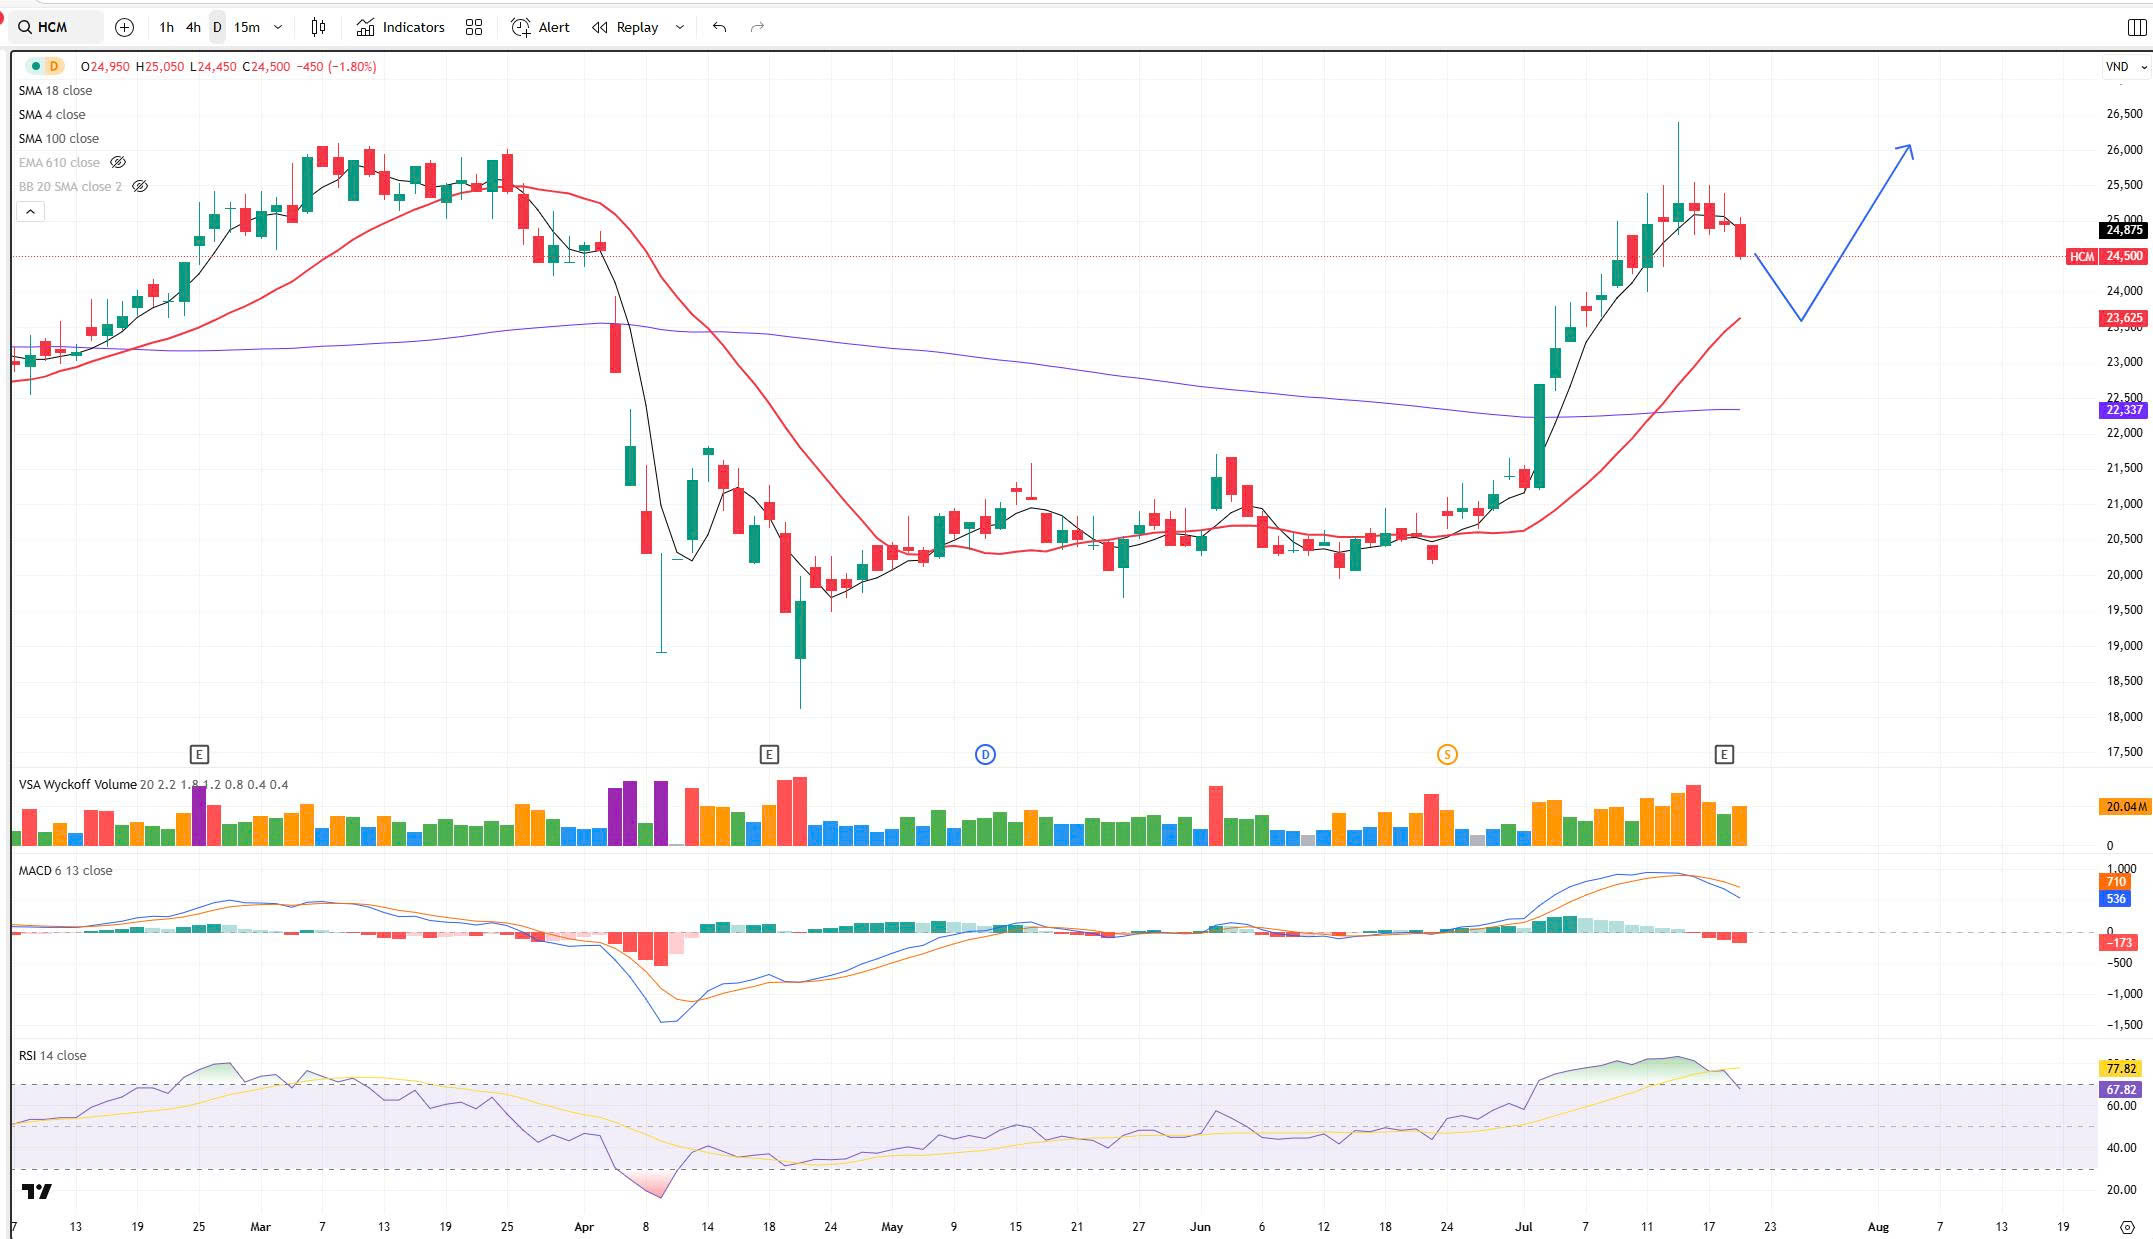Click the 23,625 red SMA price label
The image size is (2153, 1239).
2123,318
